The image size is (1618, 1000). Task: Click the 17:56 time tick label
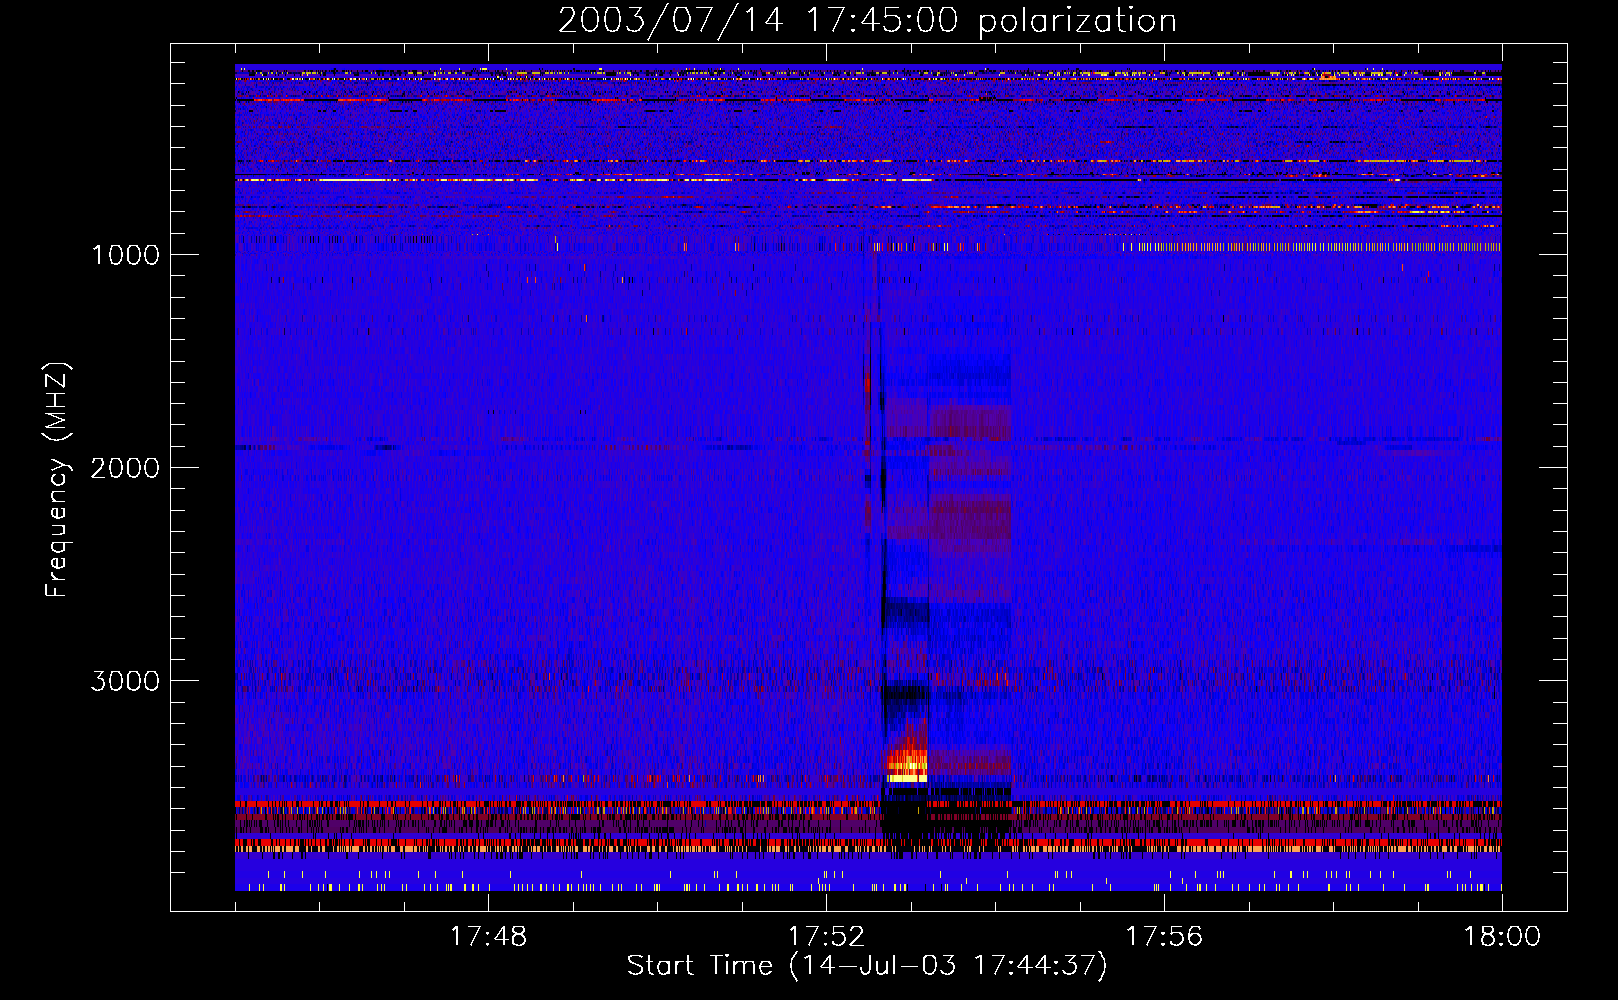[x=1164, y=937]
